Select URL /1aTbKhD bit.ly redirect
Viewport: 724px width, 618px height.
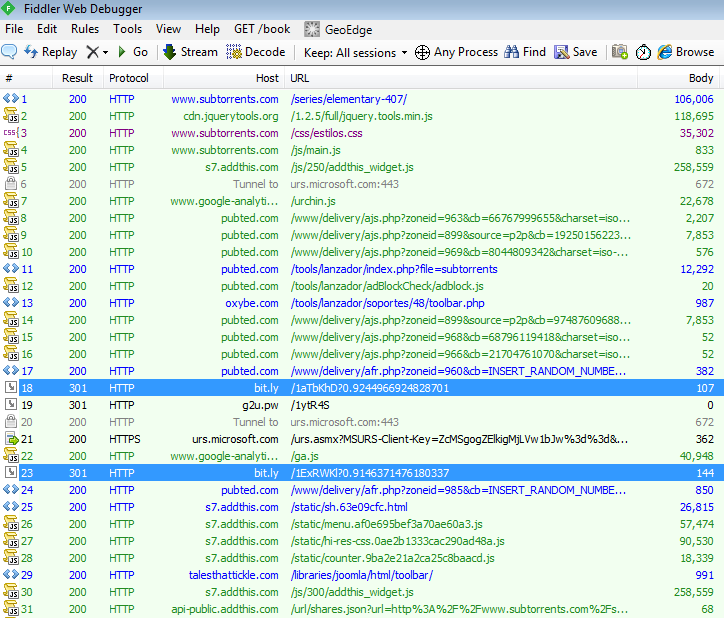(369, 388)
